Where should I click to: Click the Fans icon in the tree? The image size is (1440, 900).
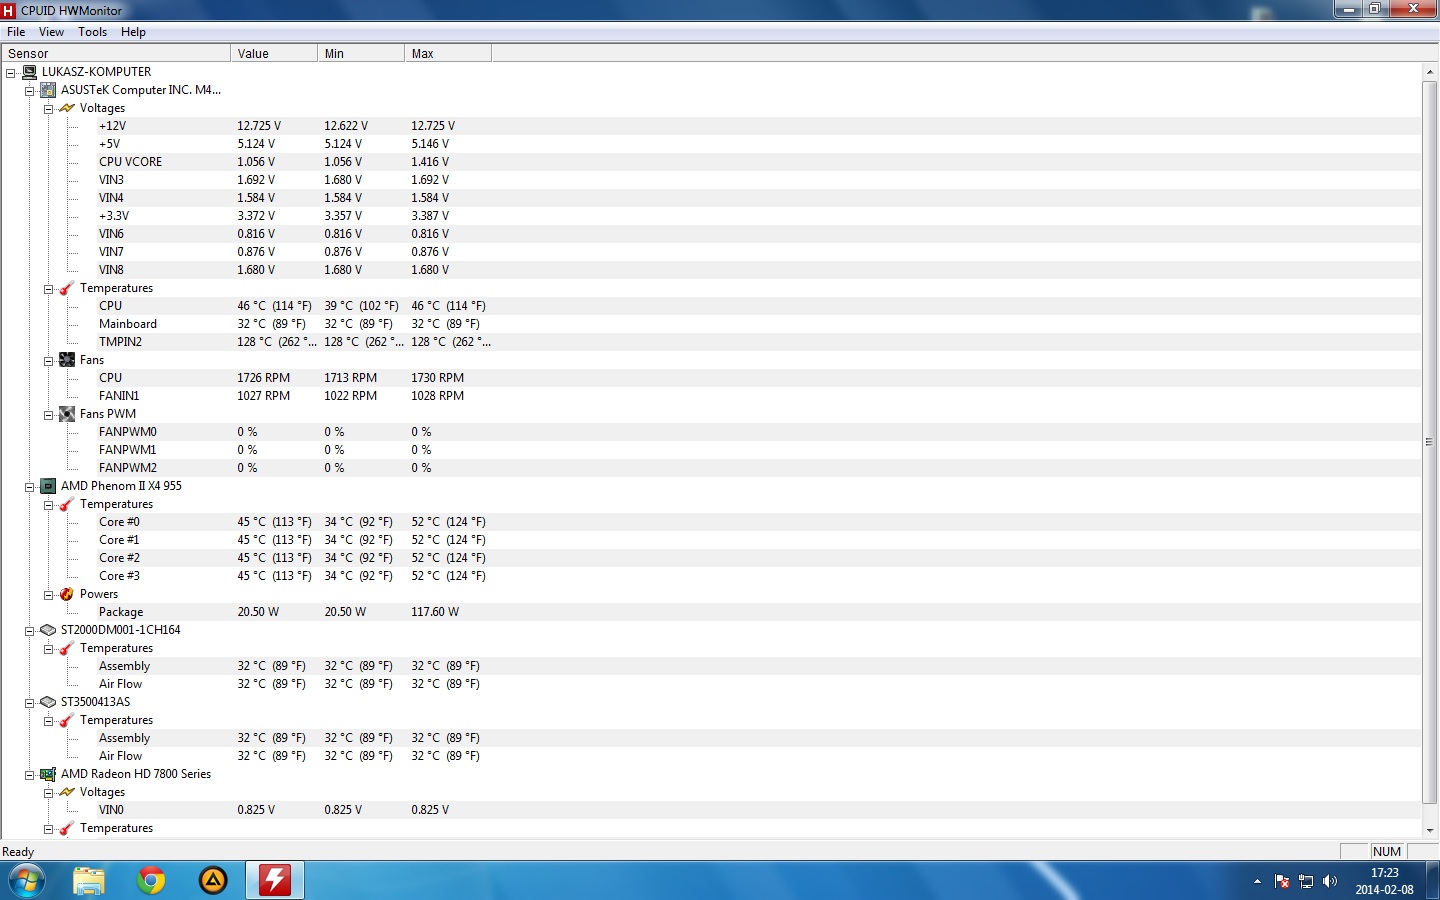tap(67, 360)
